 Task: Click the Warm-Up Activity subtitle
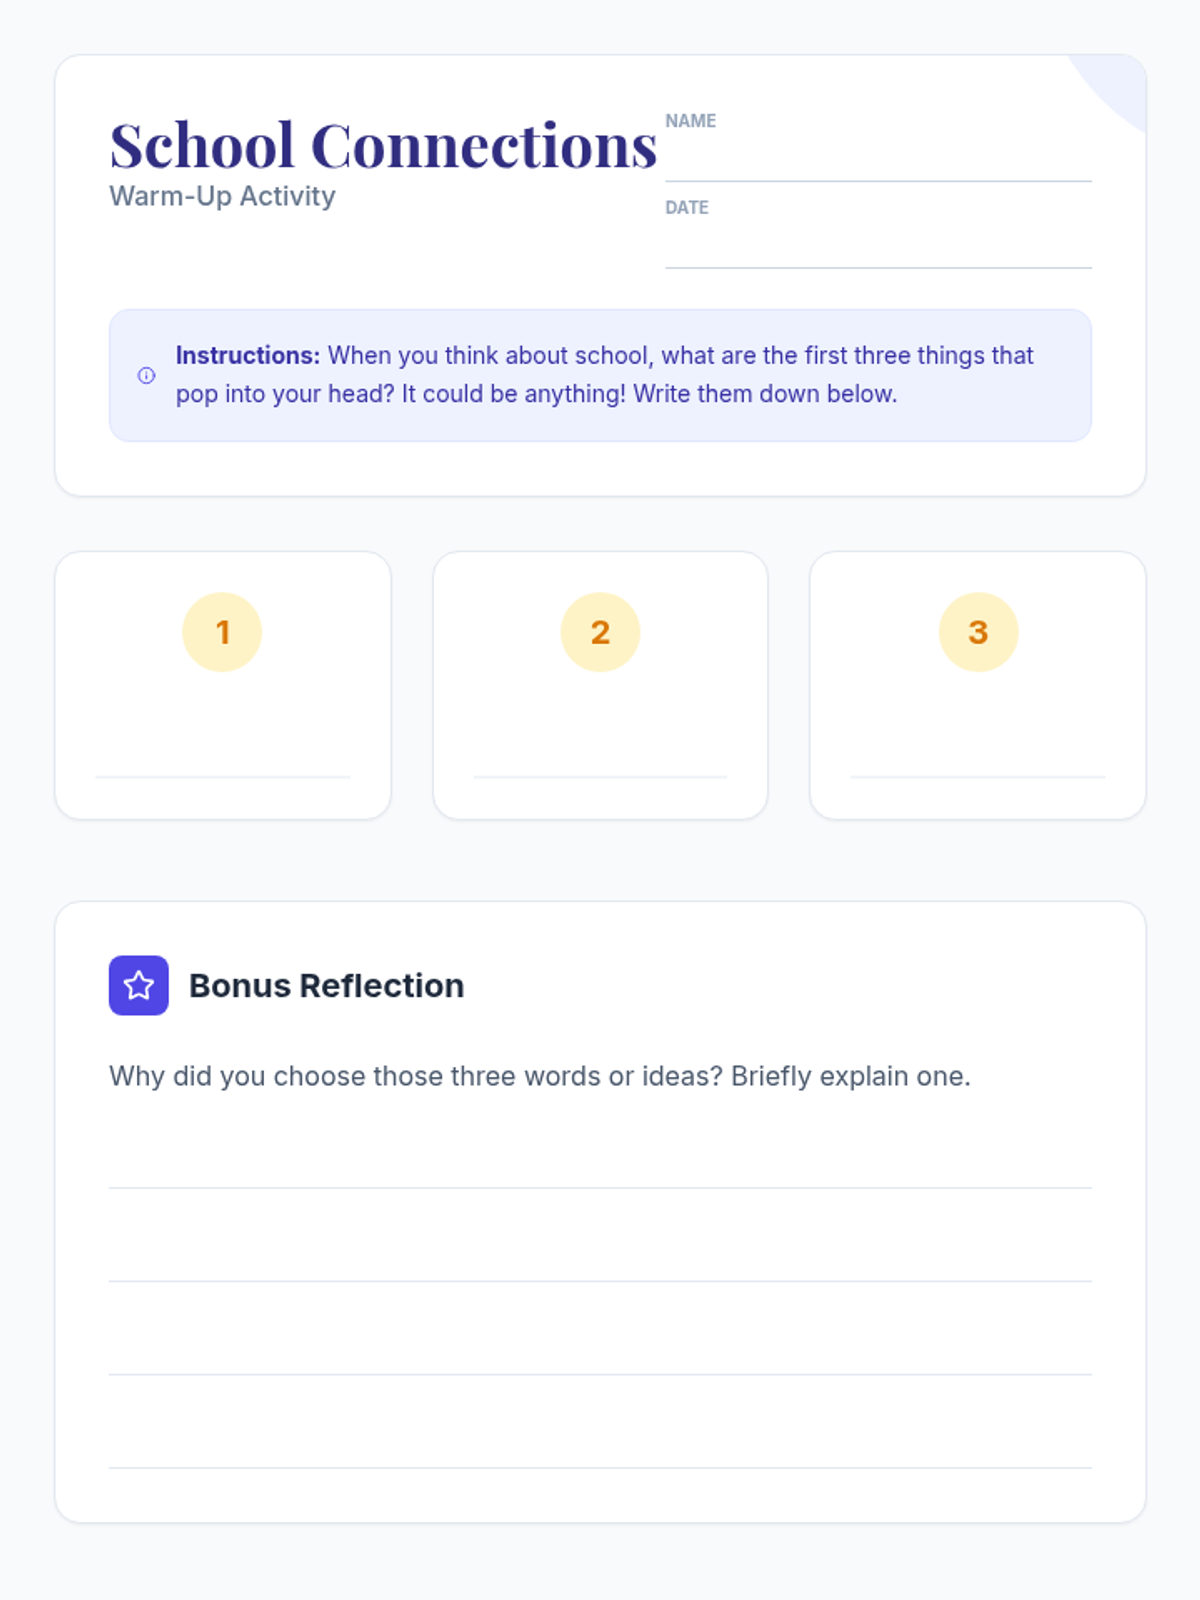[222, 196]
